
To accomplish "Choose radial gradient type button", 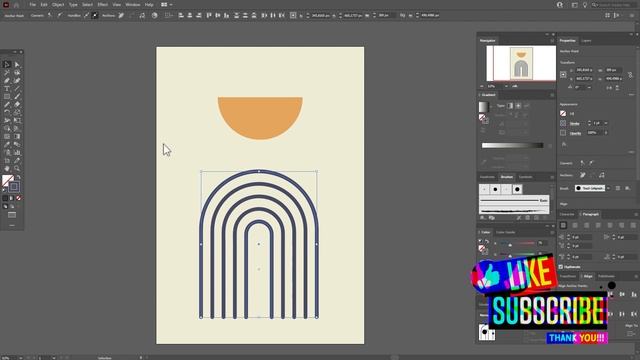I will pos(518,106).
